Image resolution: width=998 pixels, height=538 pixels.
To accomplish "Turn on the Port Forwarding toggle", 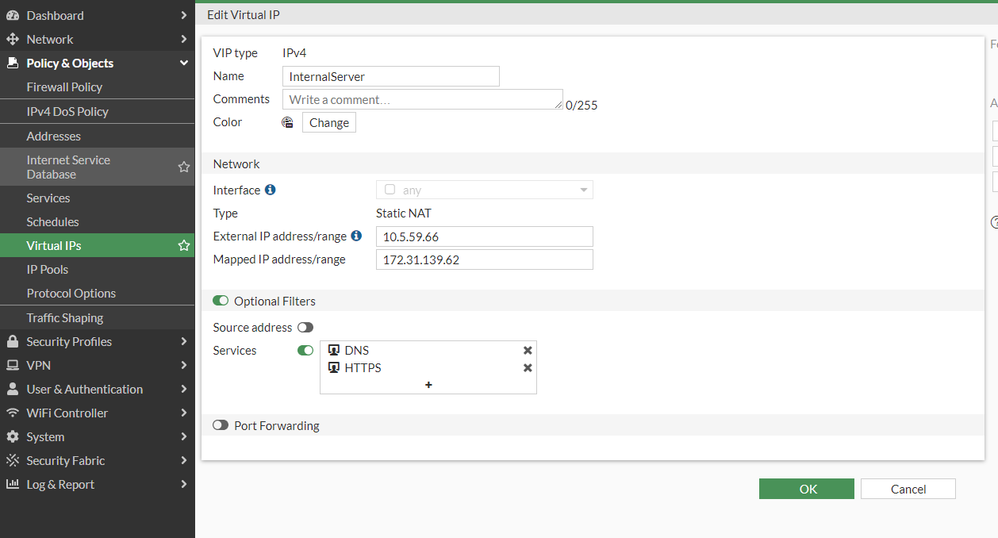I will coord(221,425).
